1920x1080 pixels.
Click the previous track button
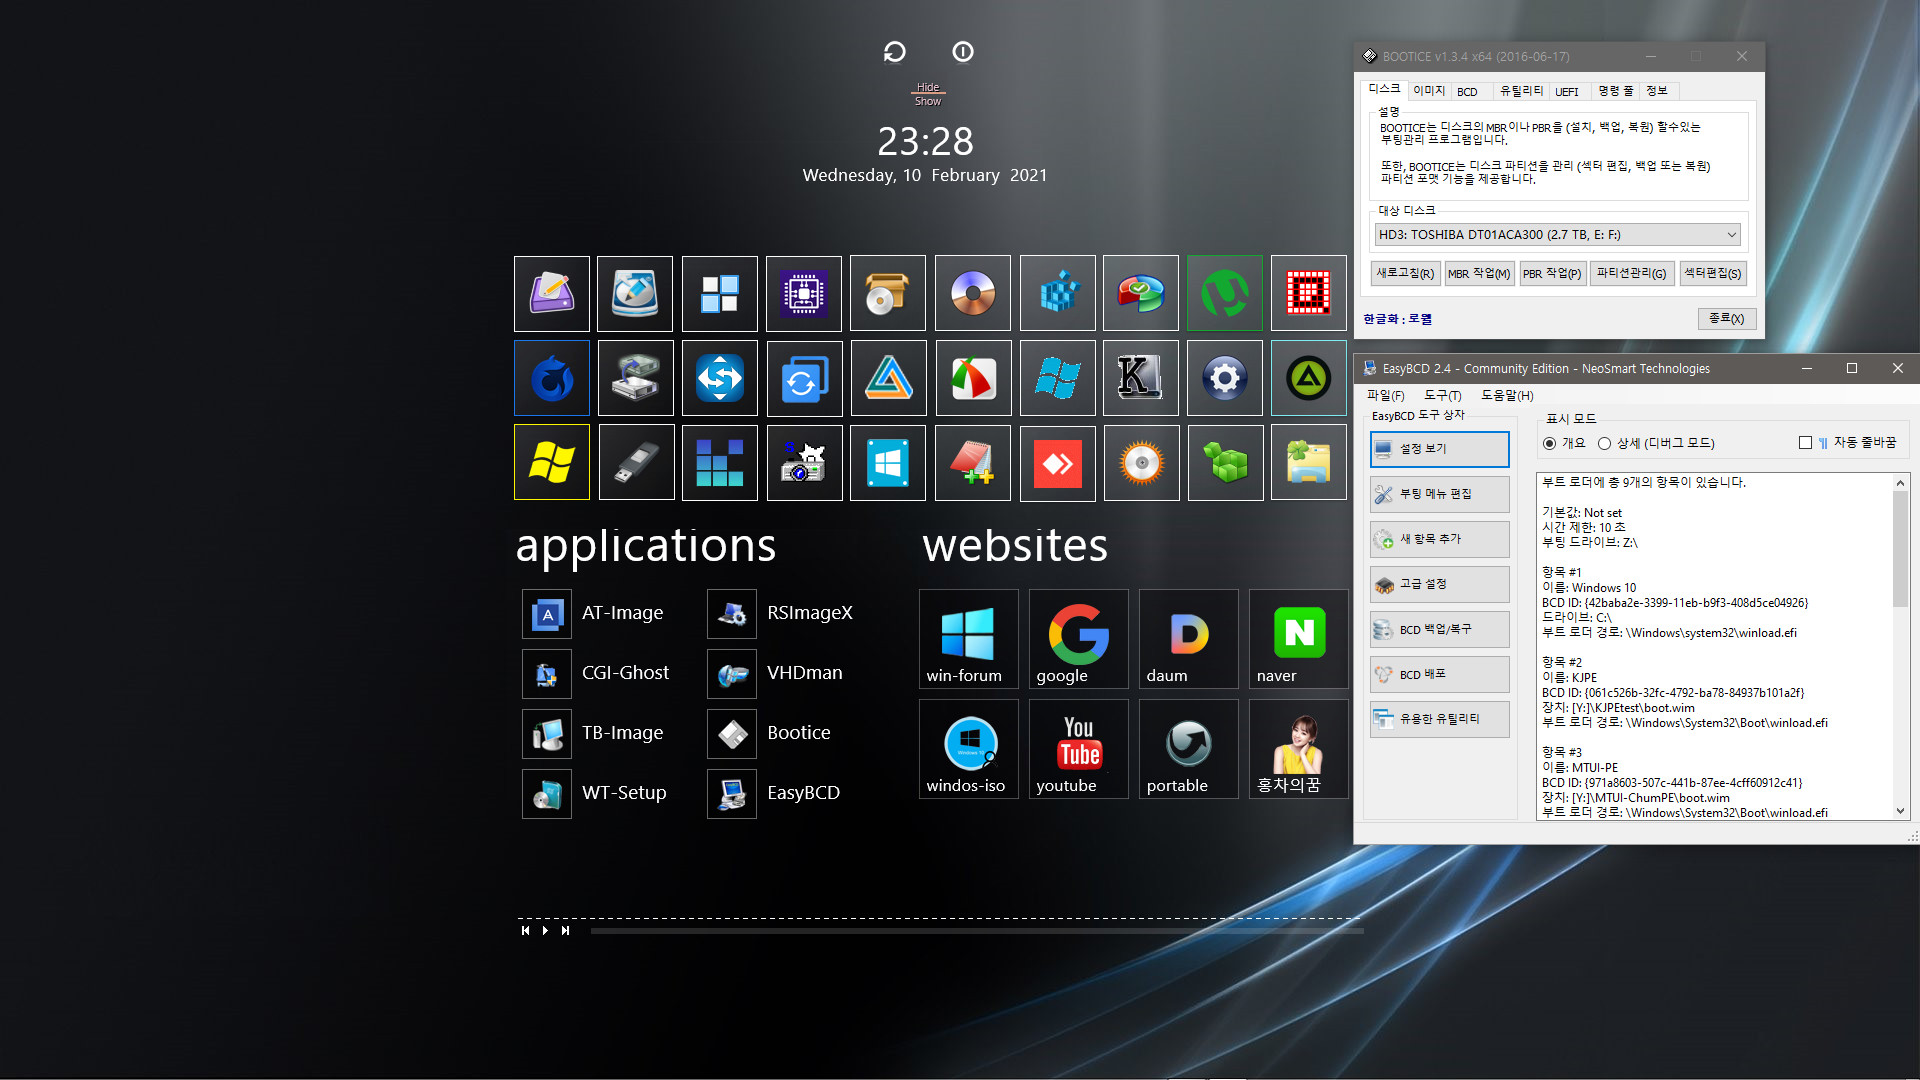525,931
